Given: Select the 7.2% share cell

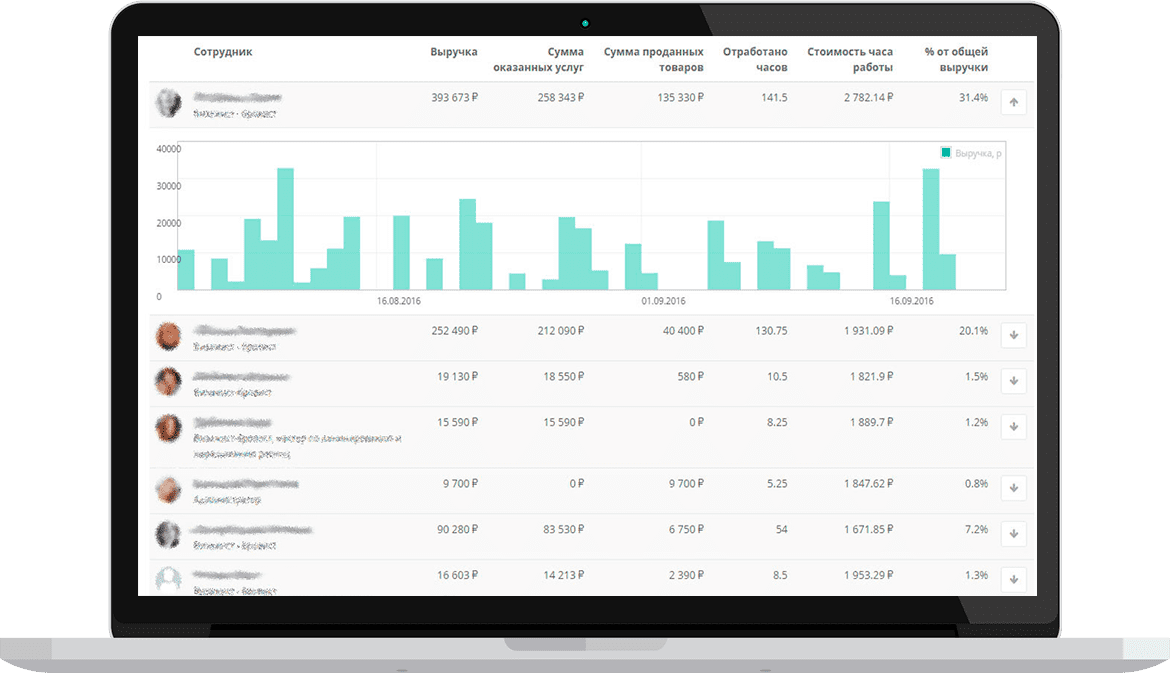Looking at the screenshot, I should click(976, 529).
